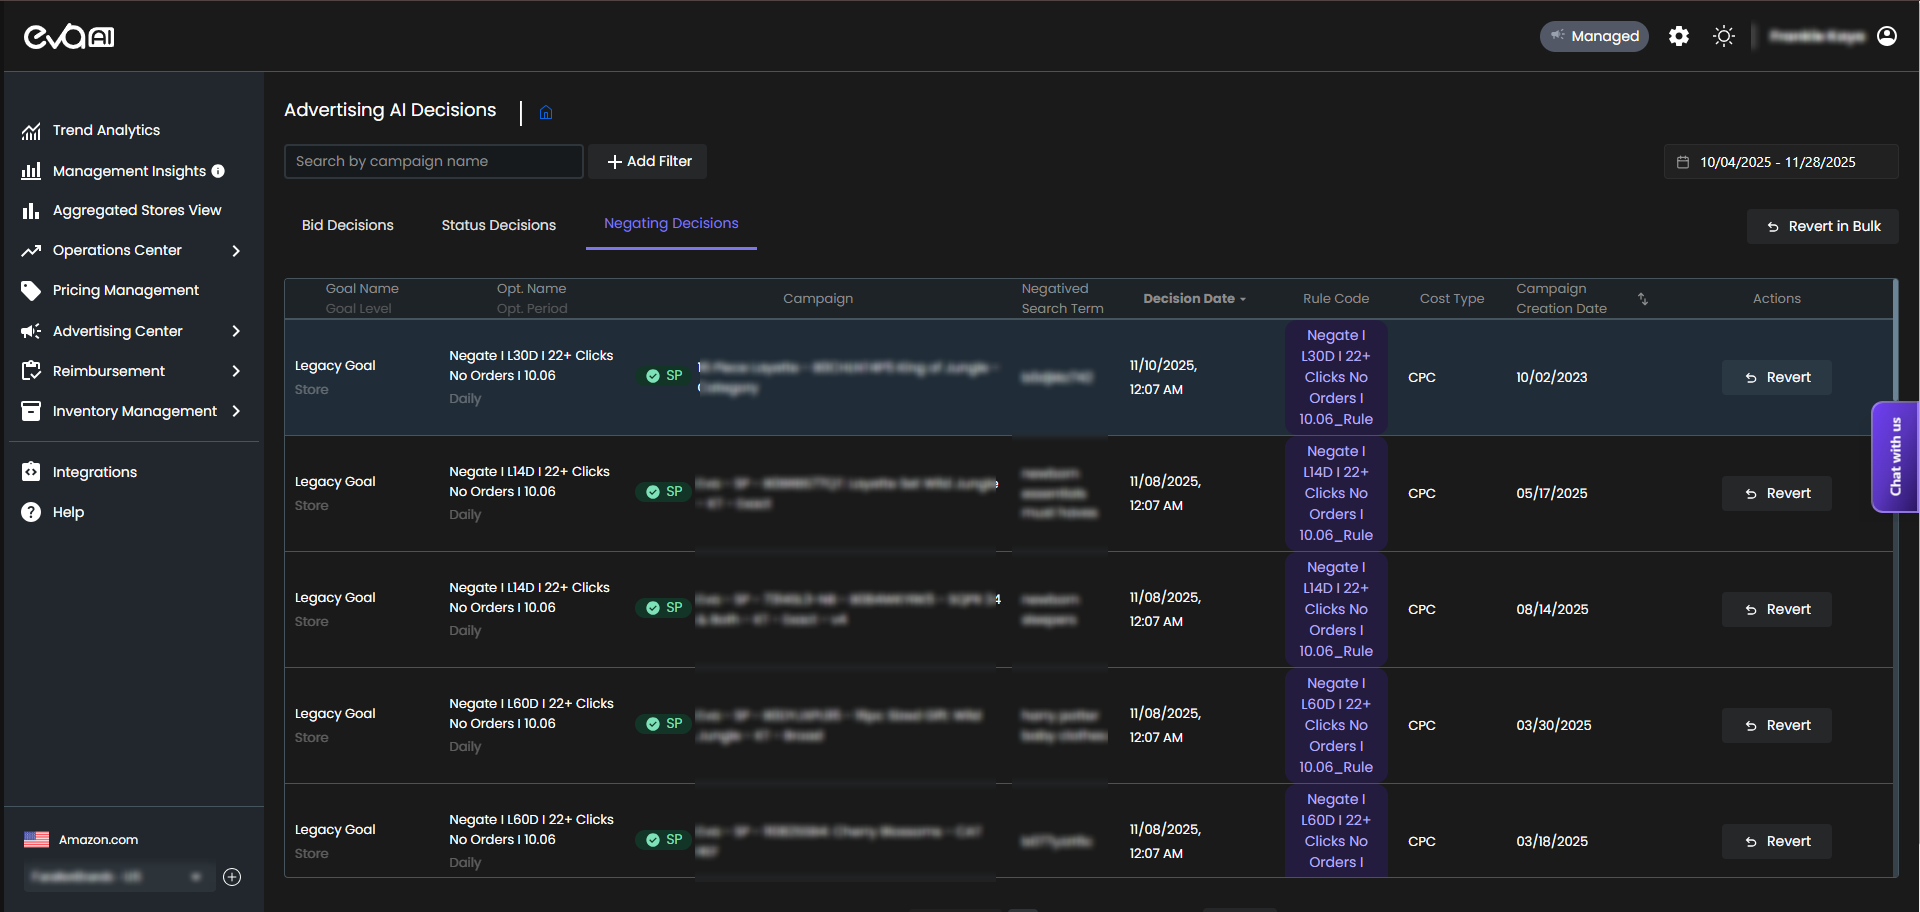This screenshot has width=1920, height=912.
Task: Open the settings gear icon
Action: [1679, 37]
